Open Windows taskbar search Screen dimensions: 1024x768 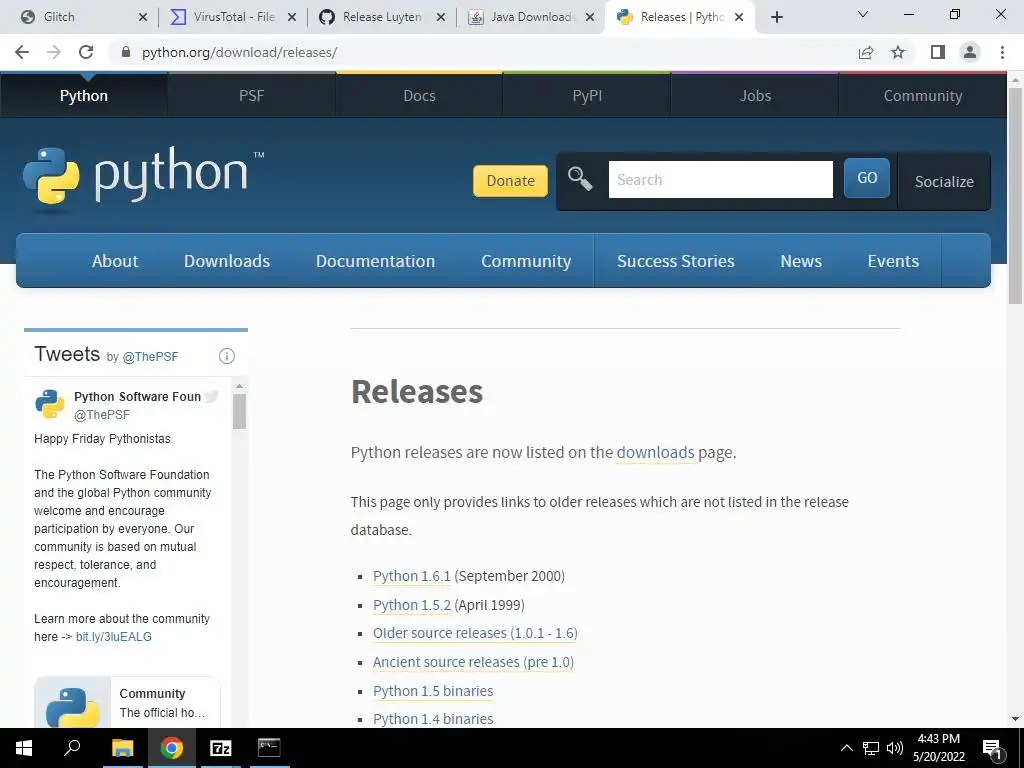click(72, 748)
